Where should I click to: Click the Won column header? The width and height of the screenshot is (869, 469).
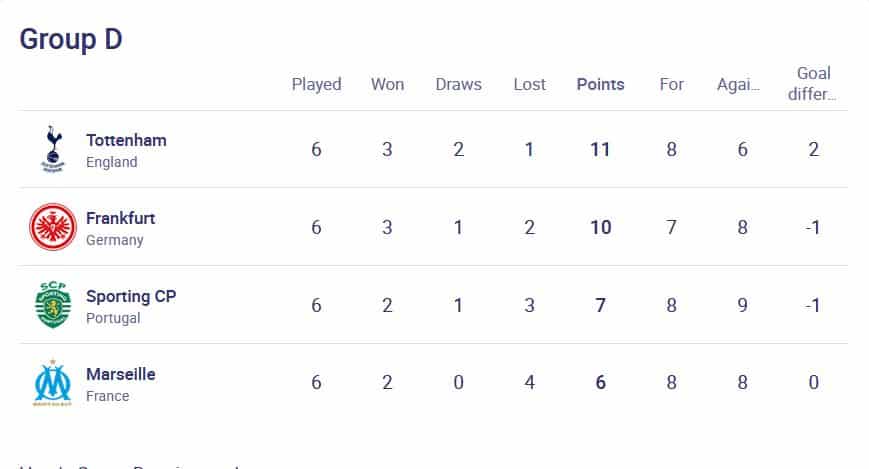coord(387,84)
